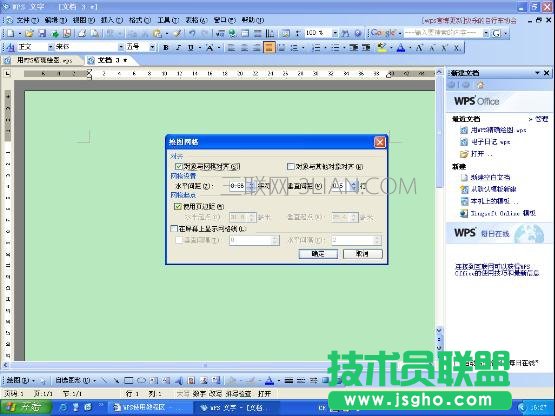
Task: Click the center alignment icon
Action: [x=244, y=47]
